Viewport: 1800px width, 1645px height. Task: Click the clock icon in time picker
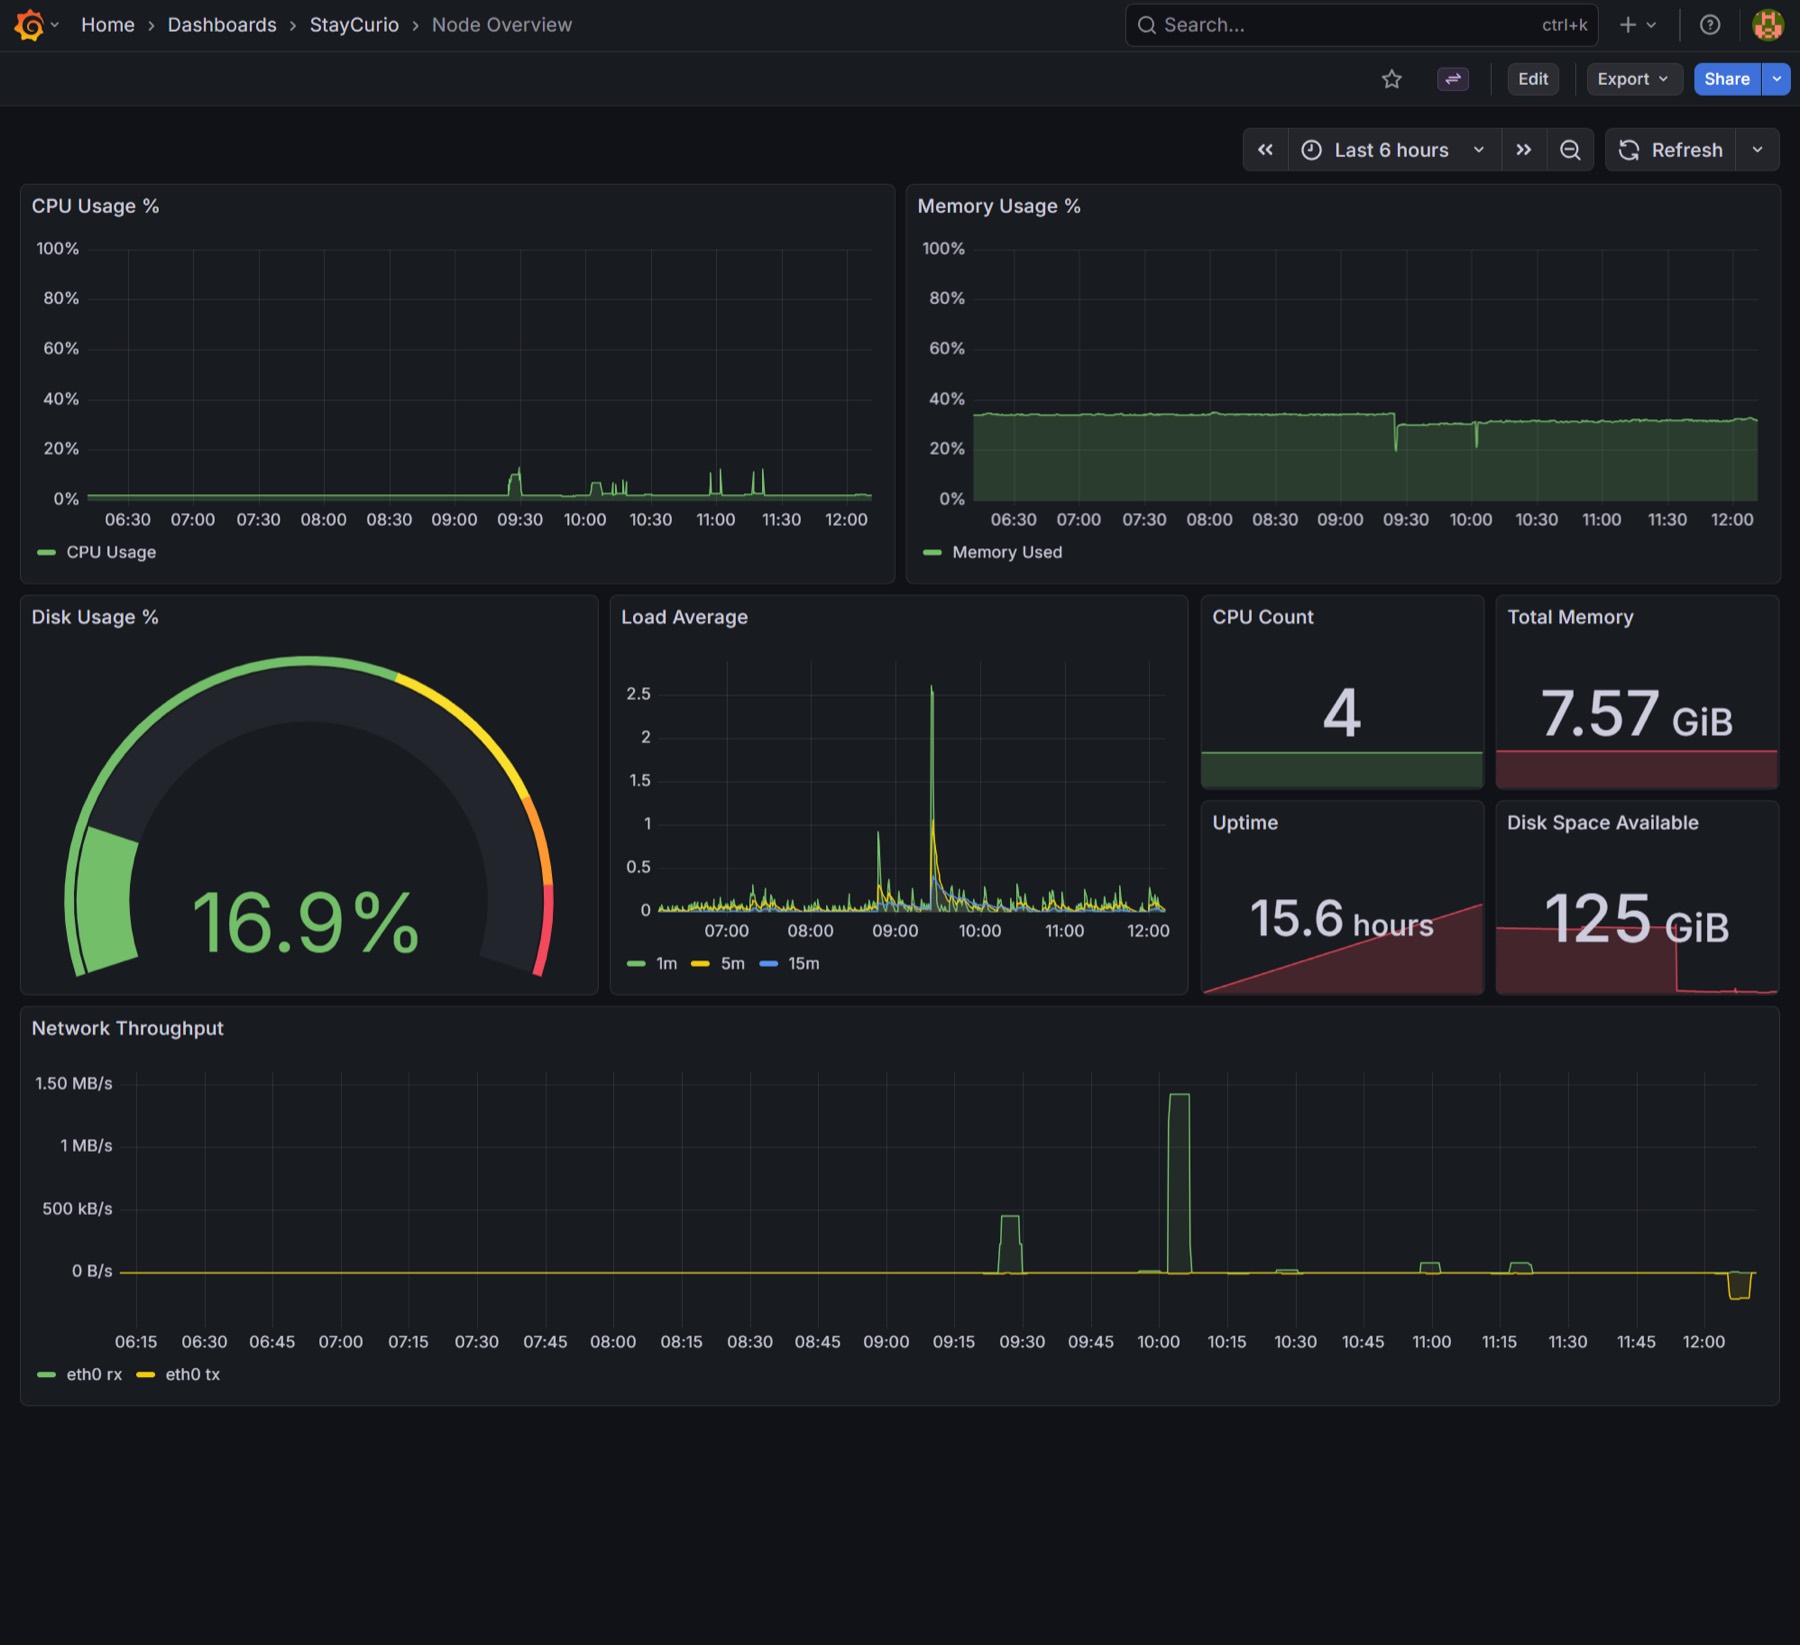tap(1311, 150)
